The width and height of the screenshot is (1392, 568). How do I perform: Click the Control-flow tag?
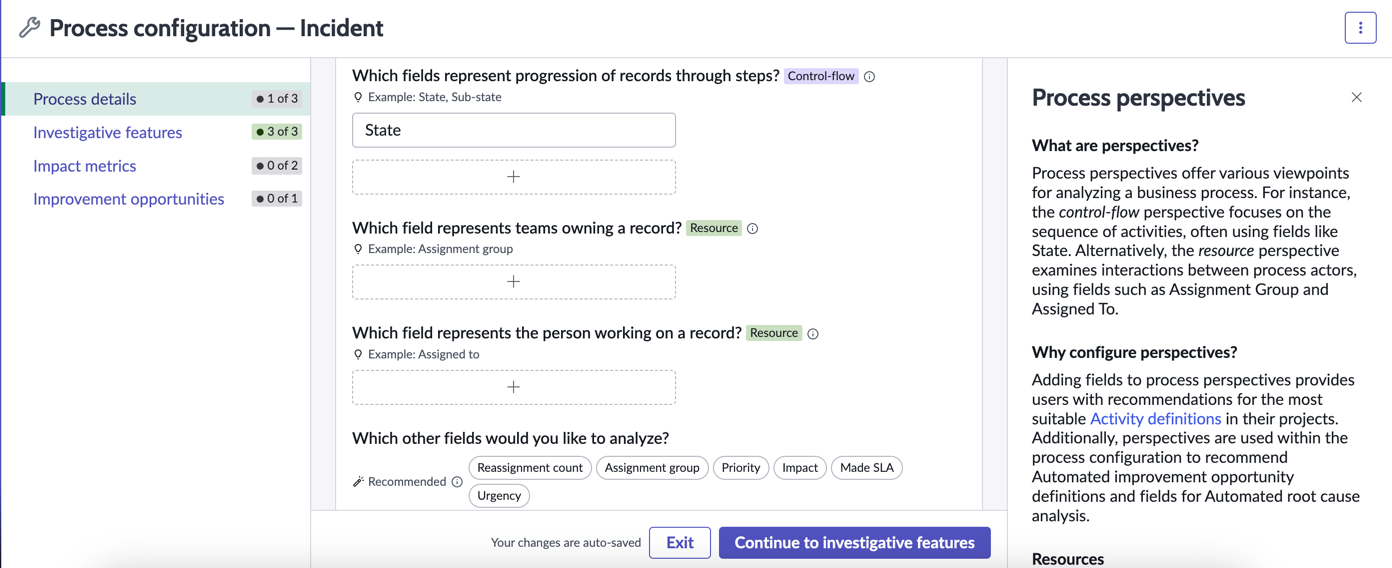(821, 76)
